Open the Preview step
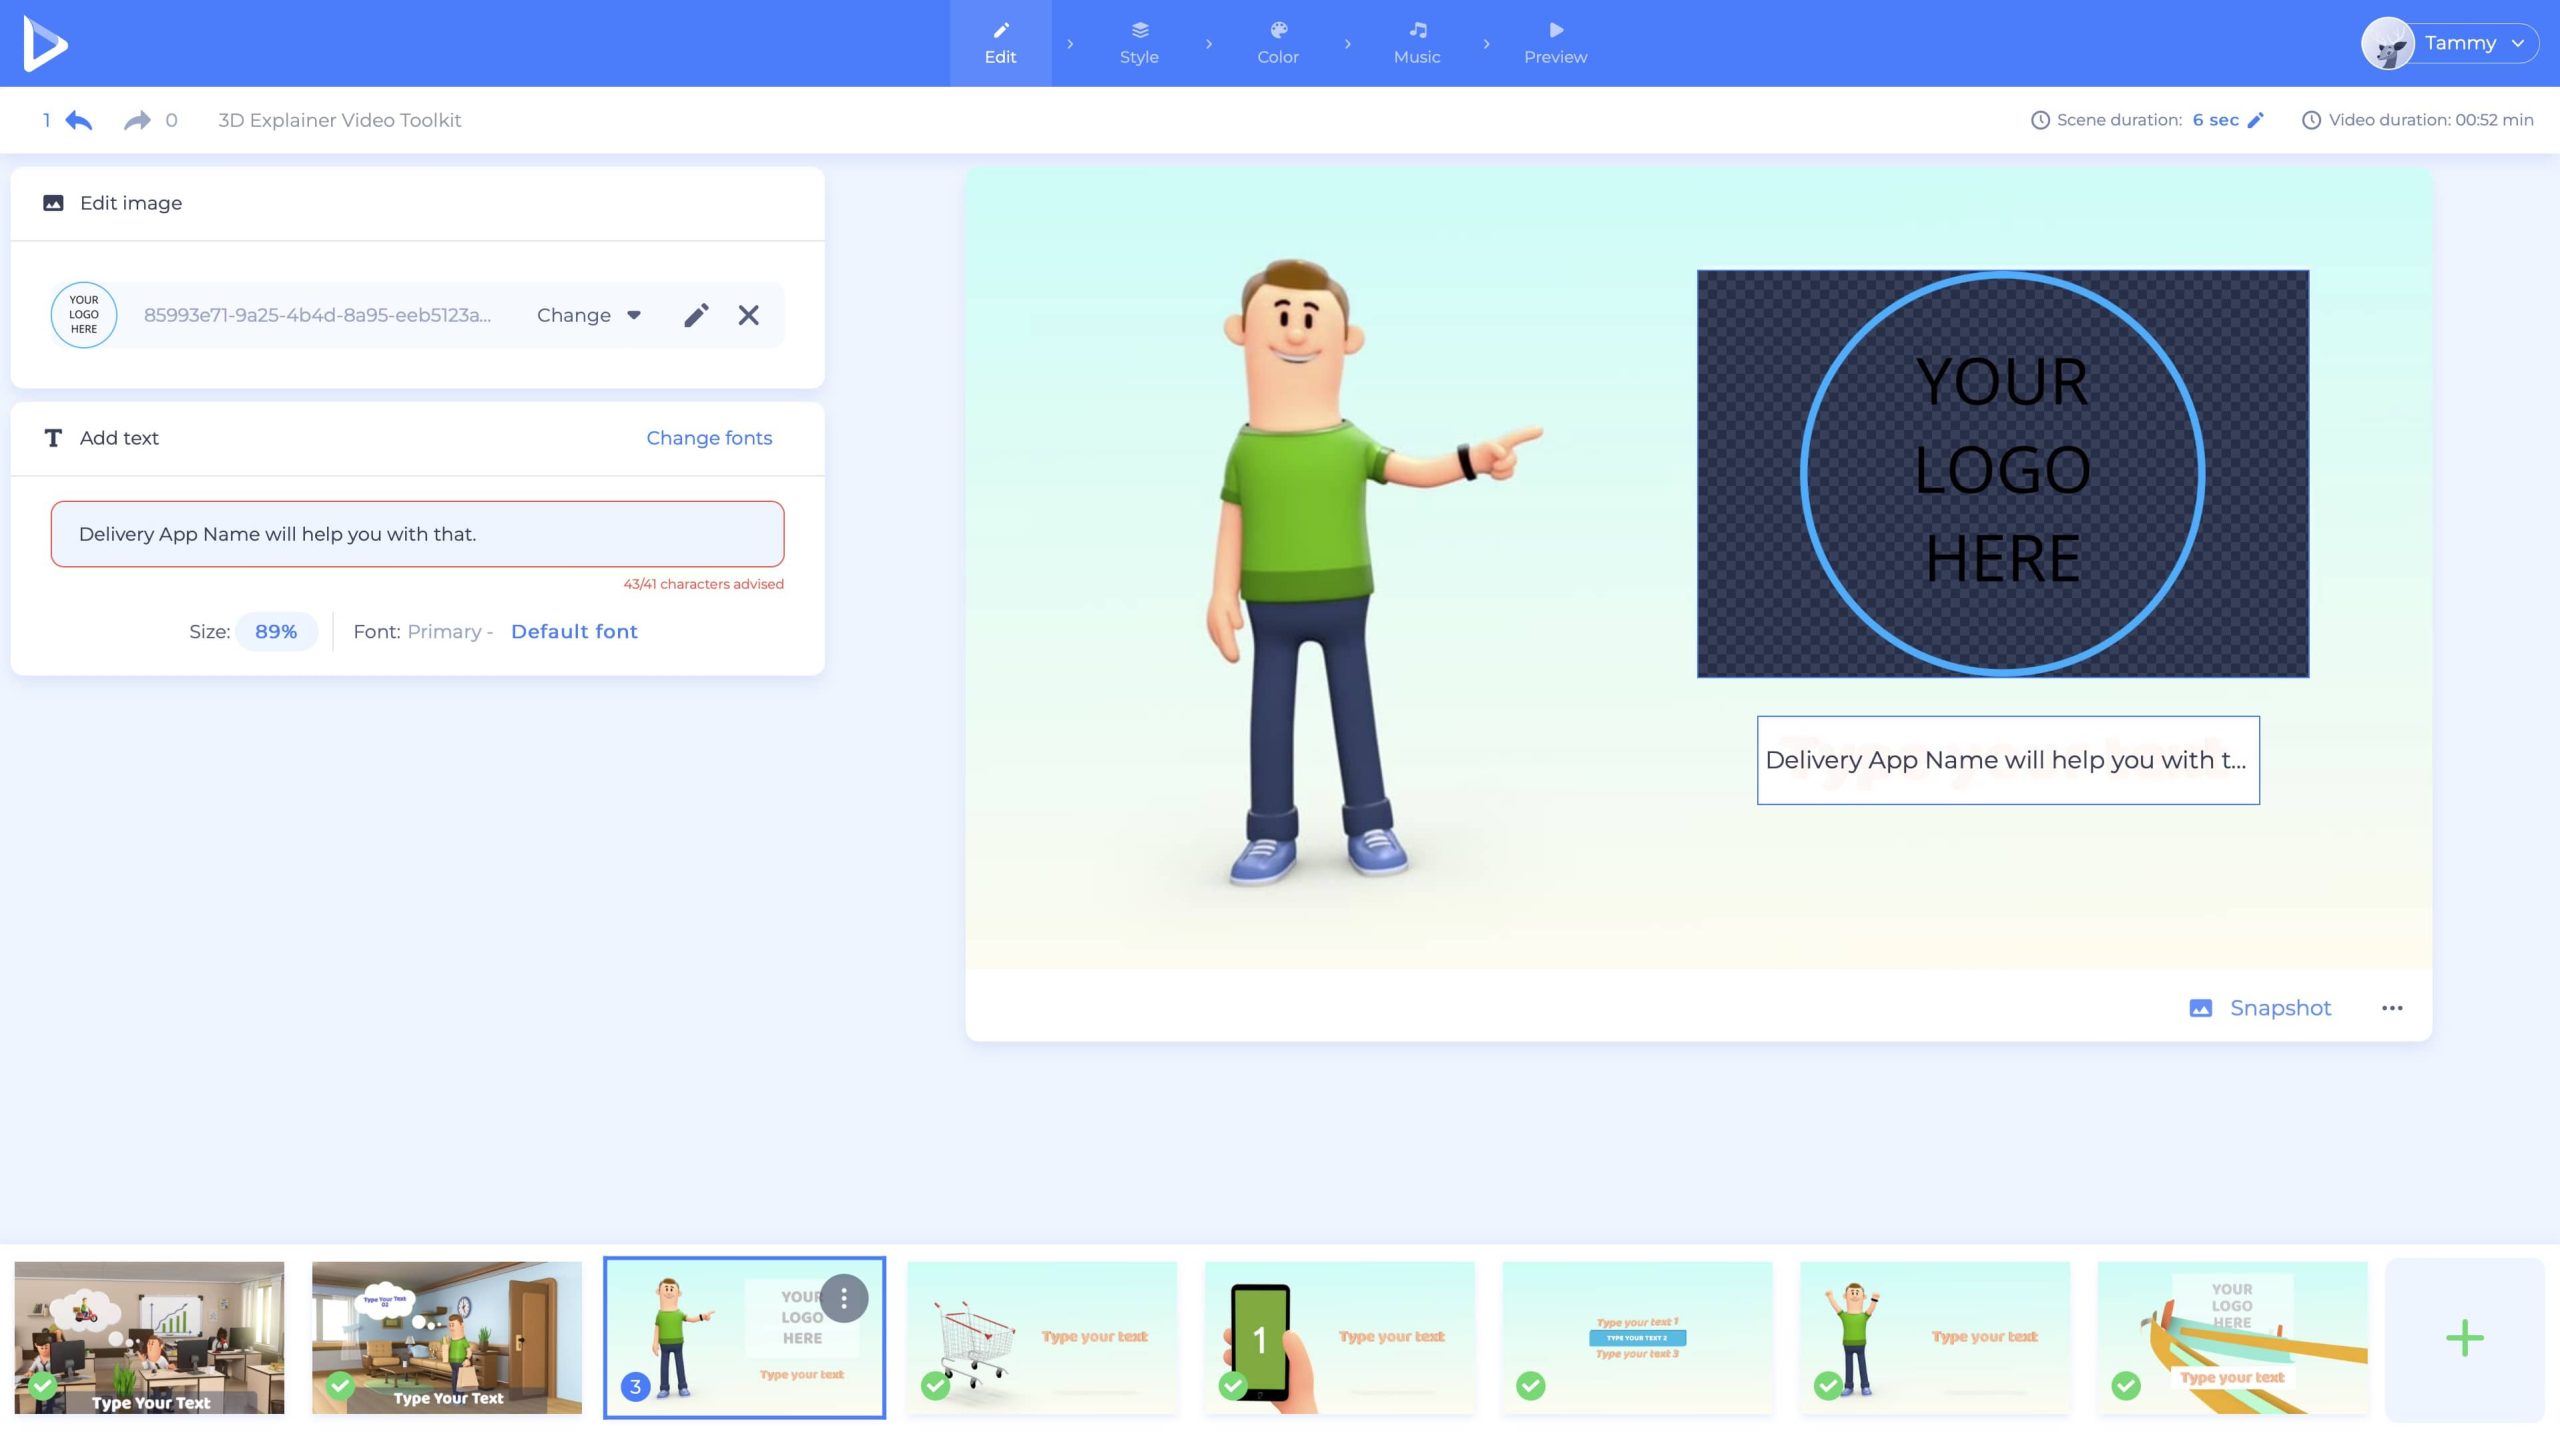Viewport: 2560px width, 1442px height. point(1555,43)
